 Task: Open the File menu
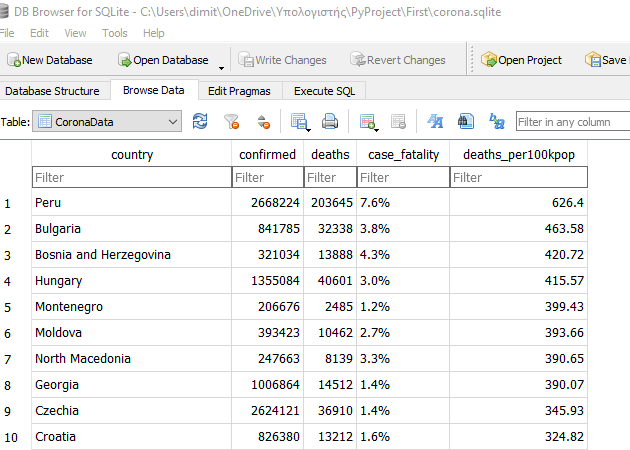6,33
